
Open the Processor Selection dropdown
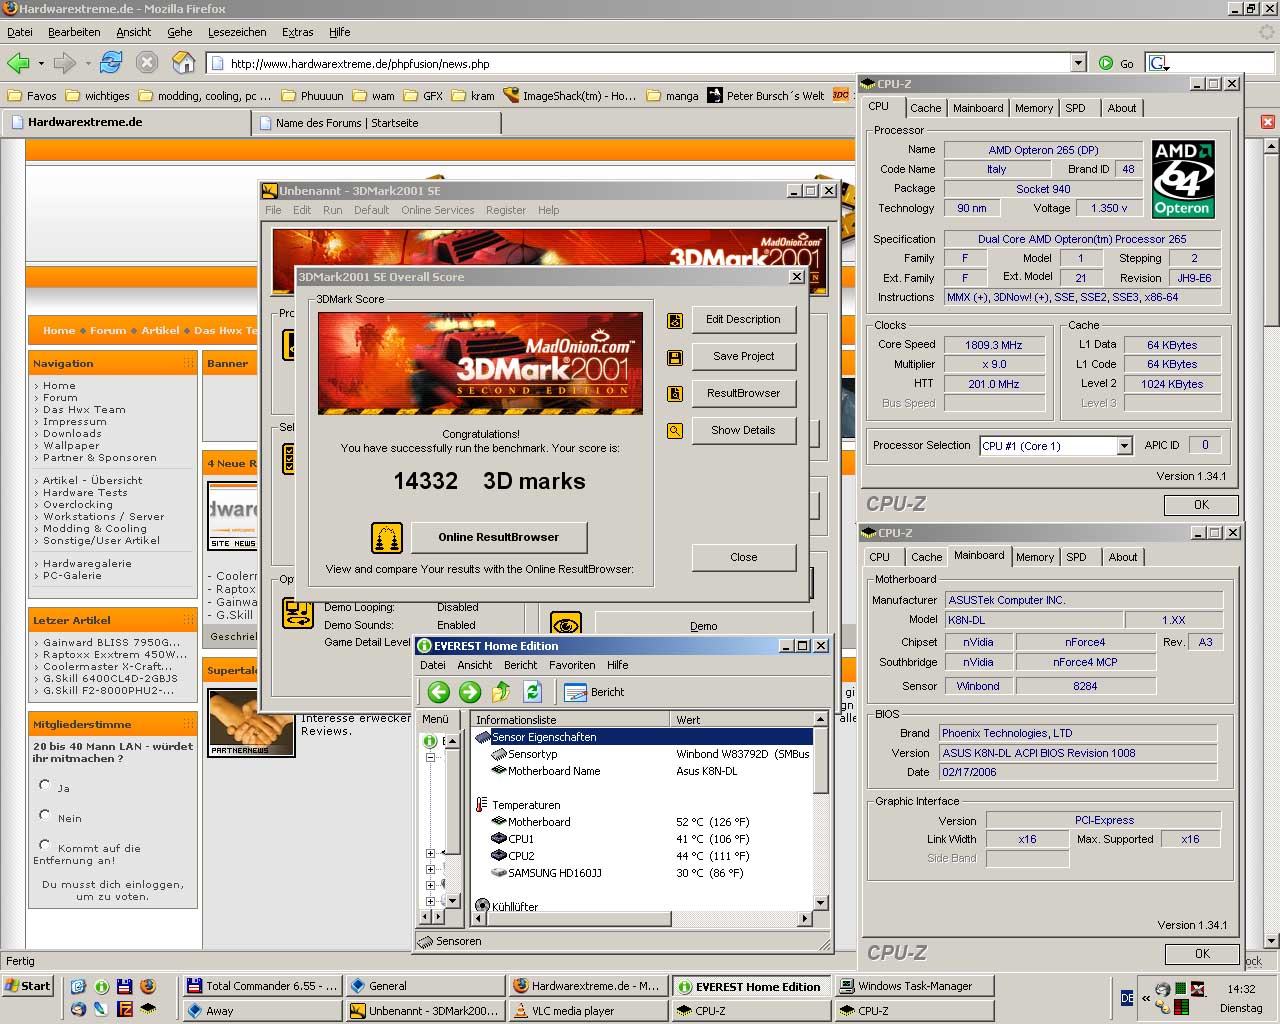point(1124,446)
